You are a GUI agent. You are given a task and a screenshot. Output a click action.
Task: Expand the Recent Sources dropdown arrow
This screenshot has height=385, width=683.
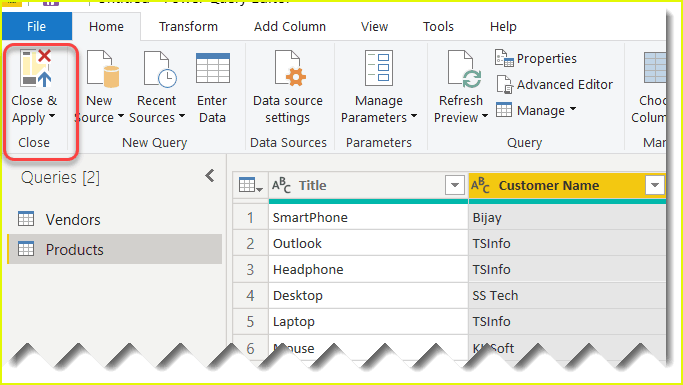coord(182,117)
